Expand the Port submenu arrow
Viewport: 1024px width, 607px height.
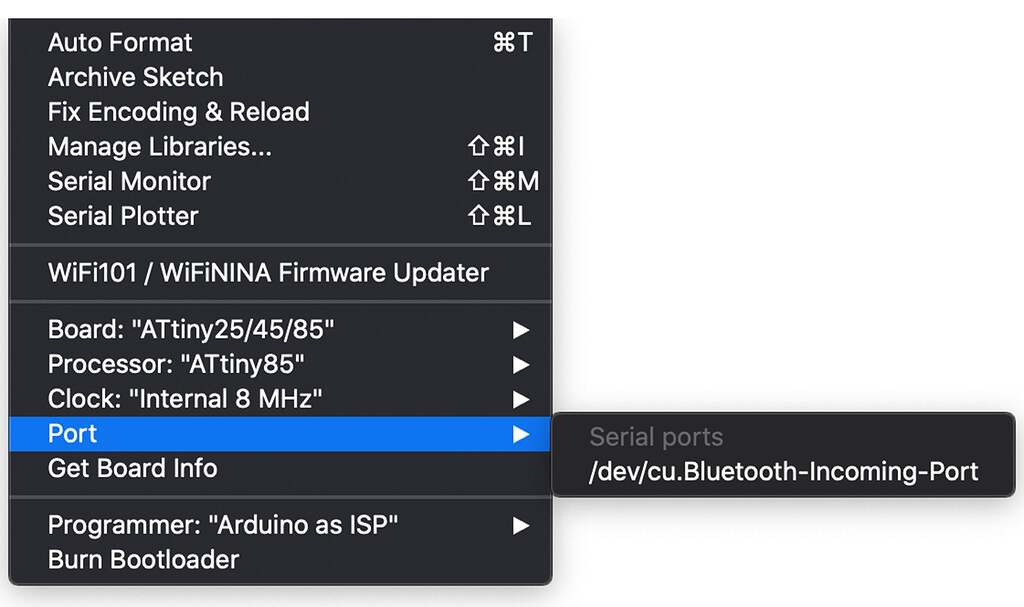click(520, 434)
